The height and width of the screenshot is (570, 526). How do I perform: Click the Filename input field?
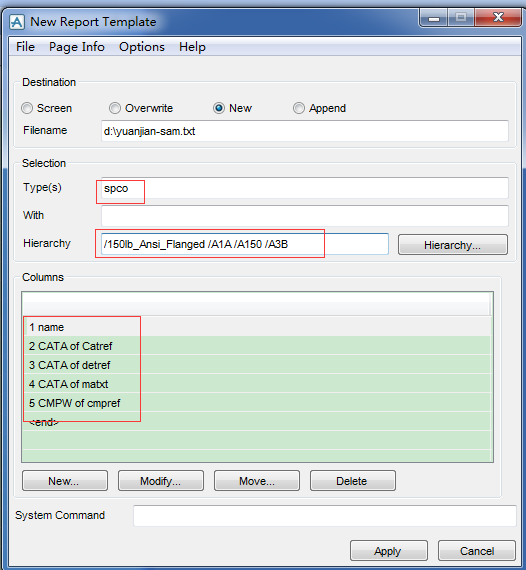pos(305,131)
